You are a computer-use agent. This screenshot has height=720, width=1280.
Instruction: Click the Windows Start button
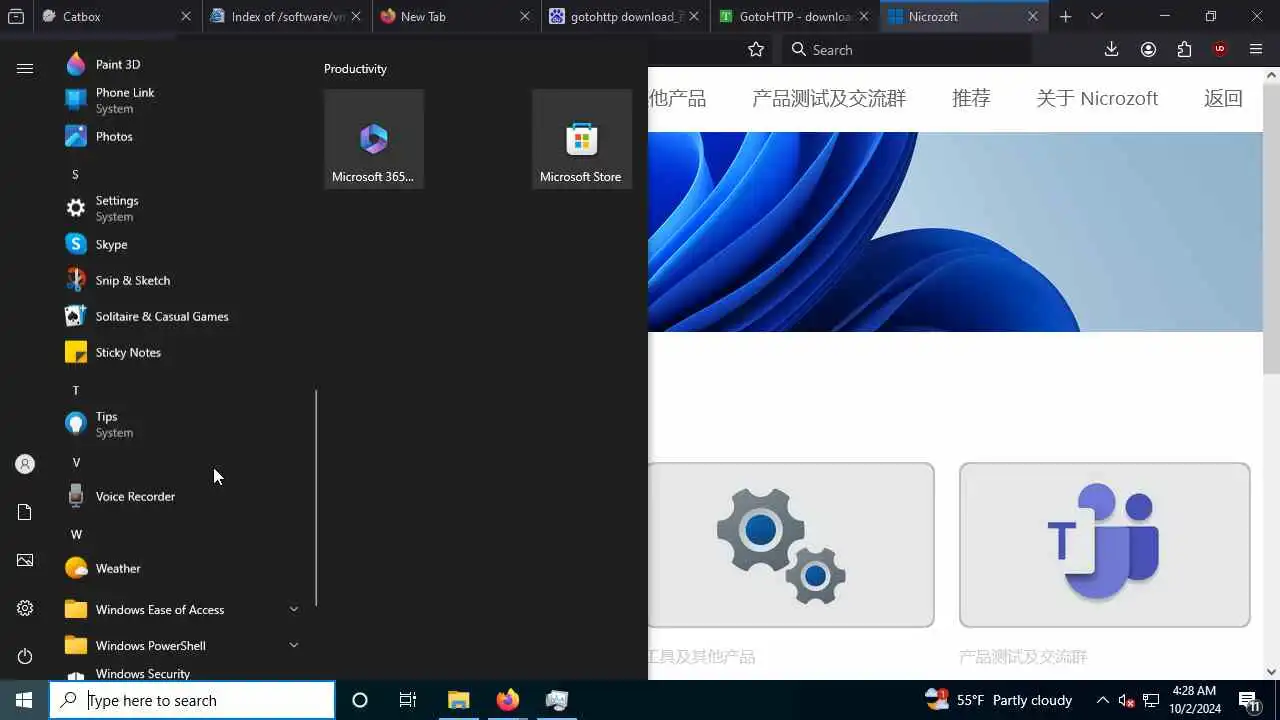[x=24, y=700]
